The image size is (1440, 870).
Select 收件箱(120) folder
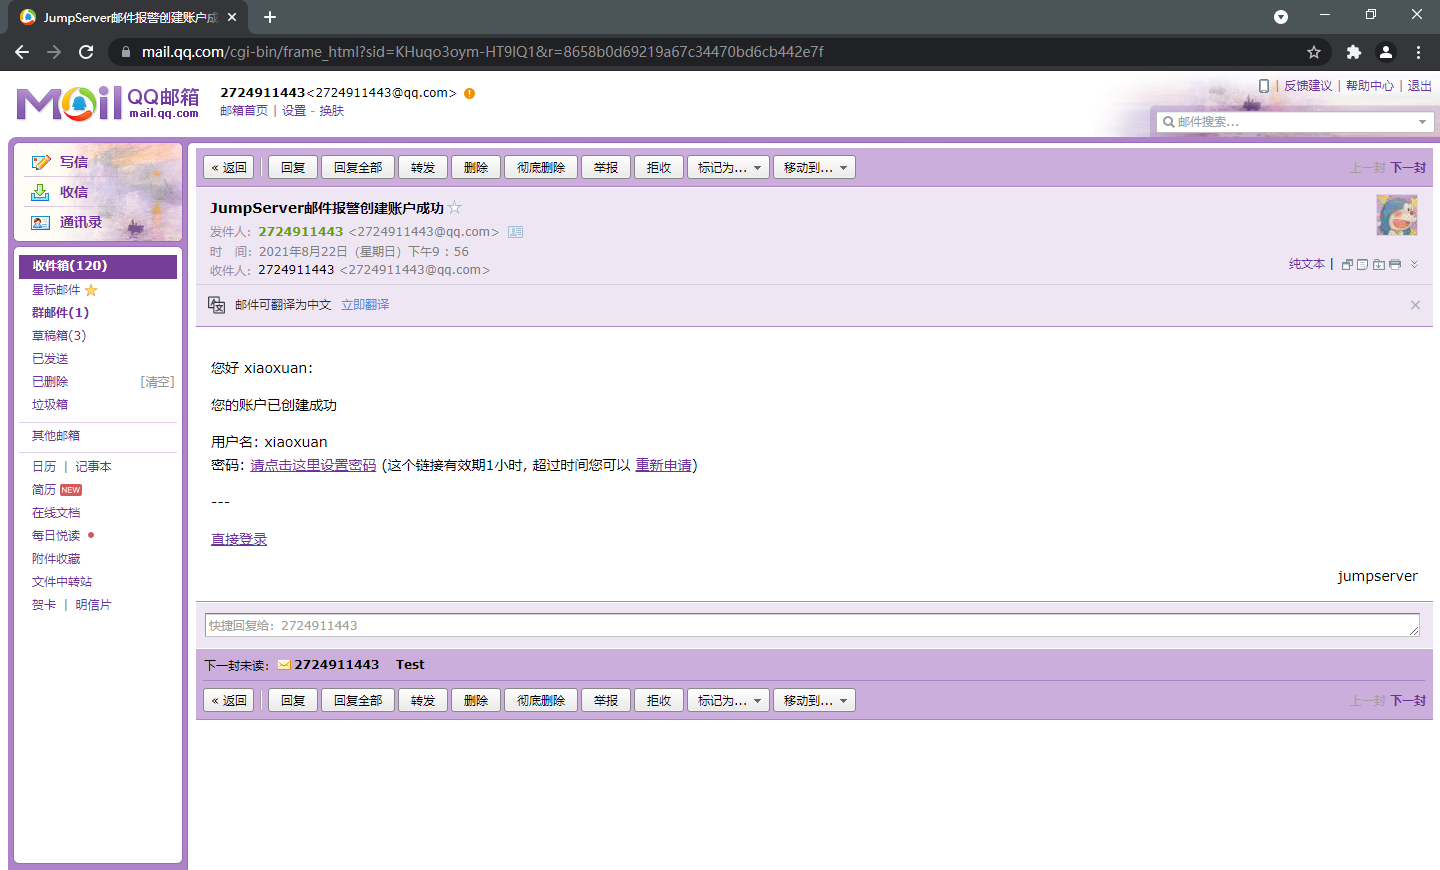pyautogui.click(x=98, y=266)
